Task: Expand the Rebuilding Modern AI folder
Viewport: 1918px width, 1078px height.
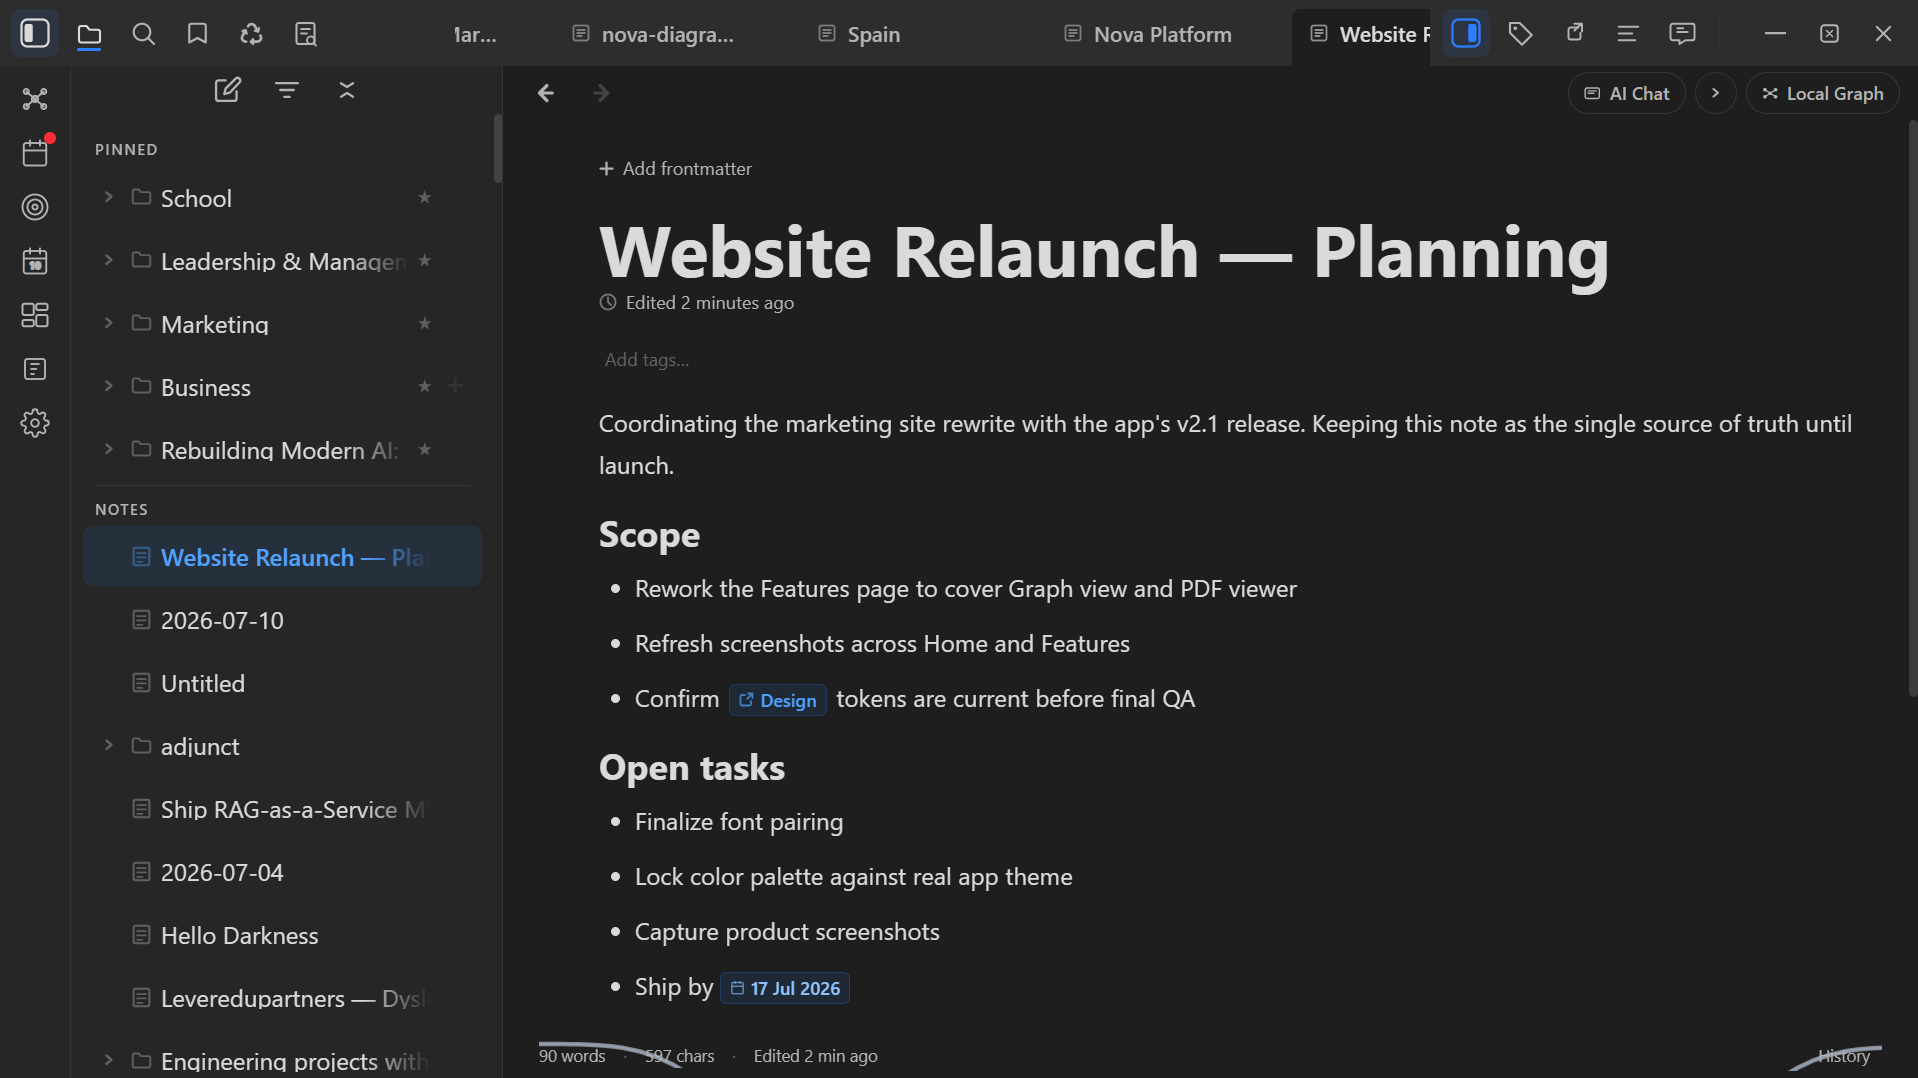Action: tap(109, 449)
